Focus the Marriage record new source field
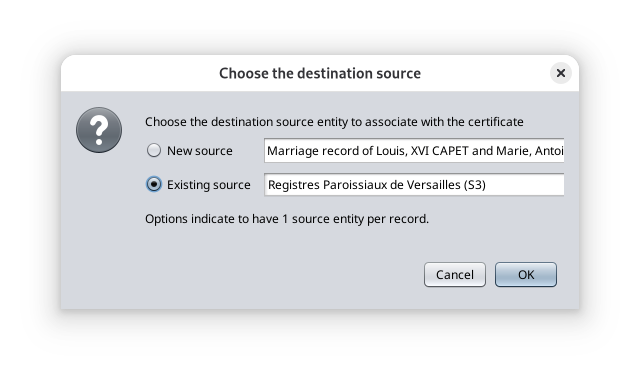 coord(414,151)
